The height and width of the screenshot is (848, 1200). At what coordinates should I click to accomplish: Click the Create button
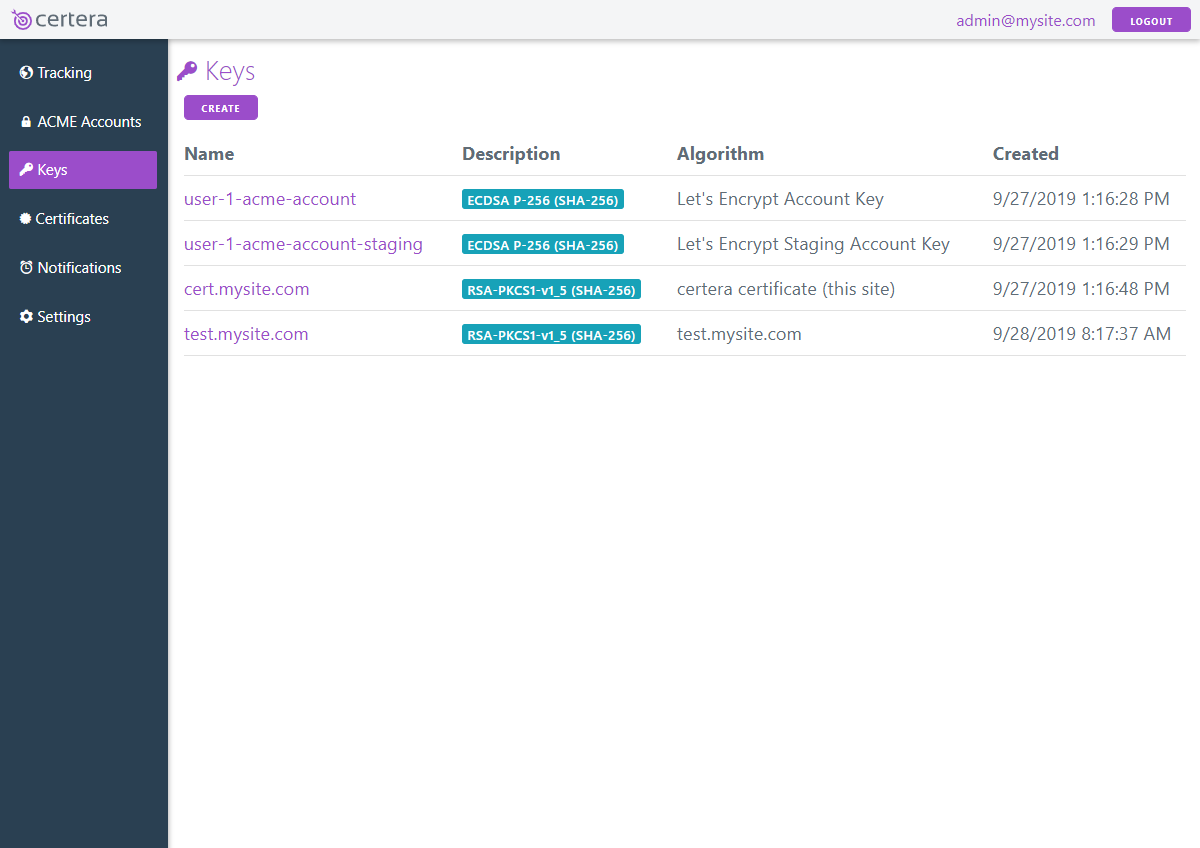point(221,108)
